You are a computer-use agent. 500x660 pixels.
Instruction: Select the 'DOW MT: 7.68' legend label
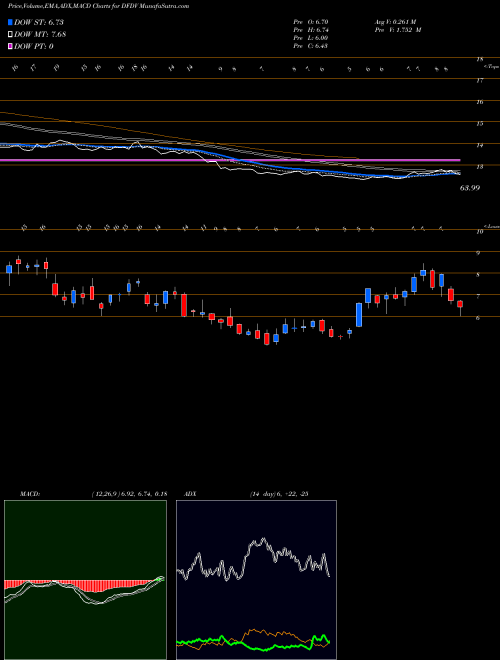tap(40, 35)
